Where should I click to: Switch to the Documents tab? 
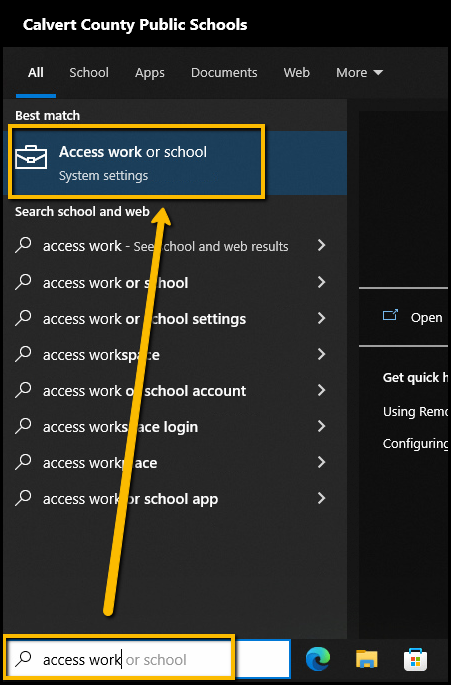(x=224, y=73)
